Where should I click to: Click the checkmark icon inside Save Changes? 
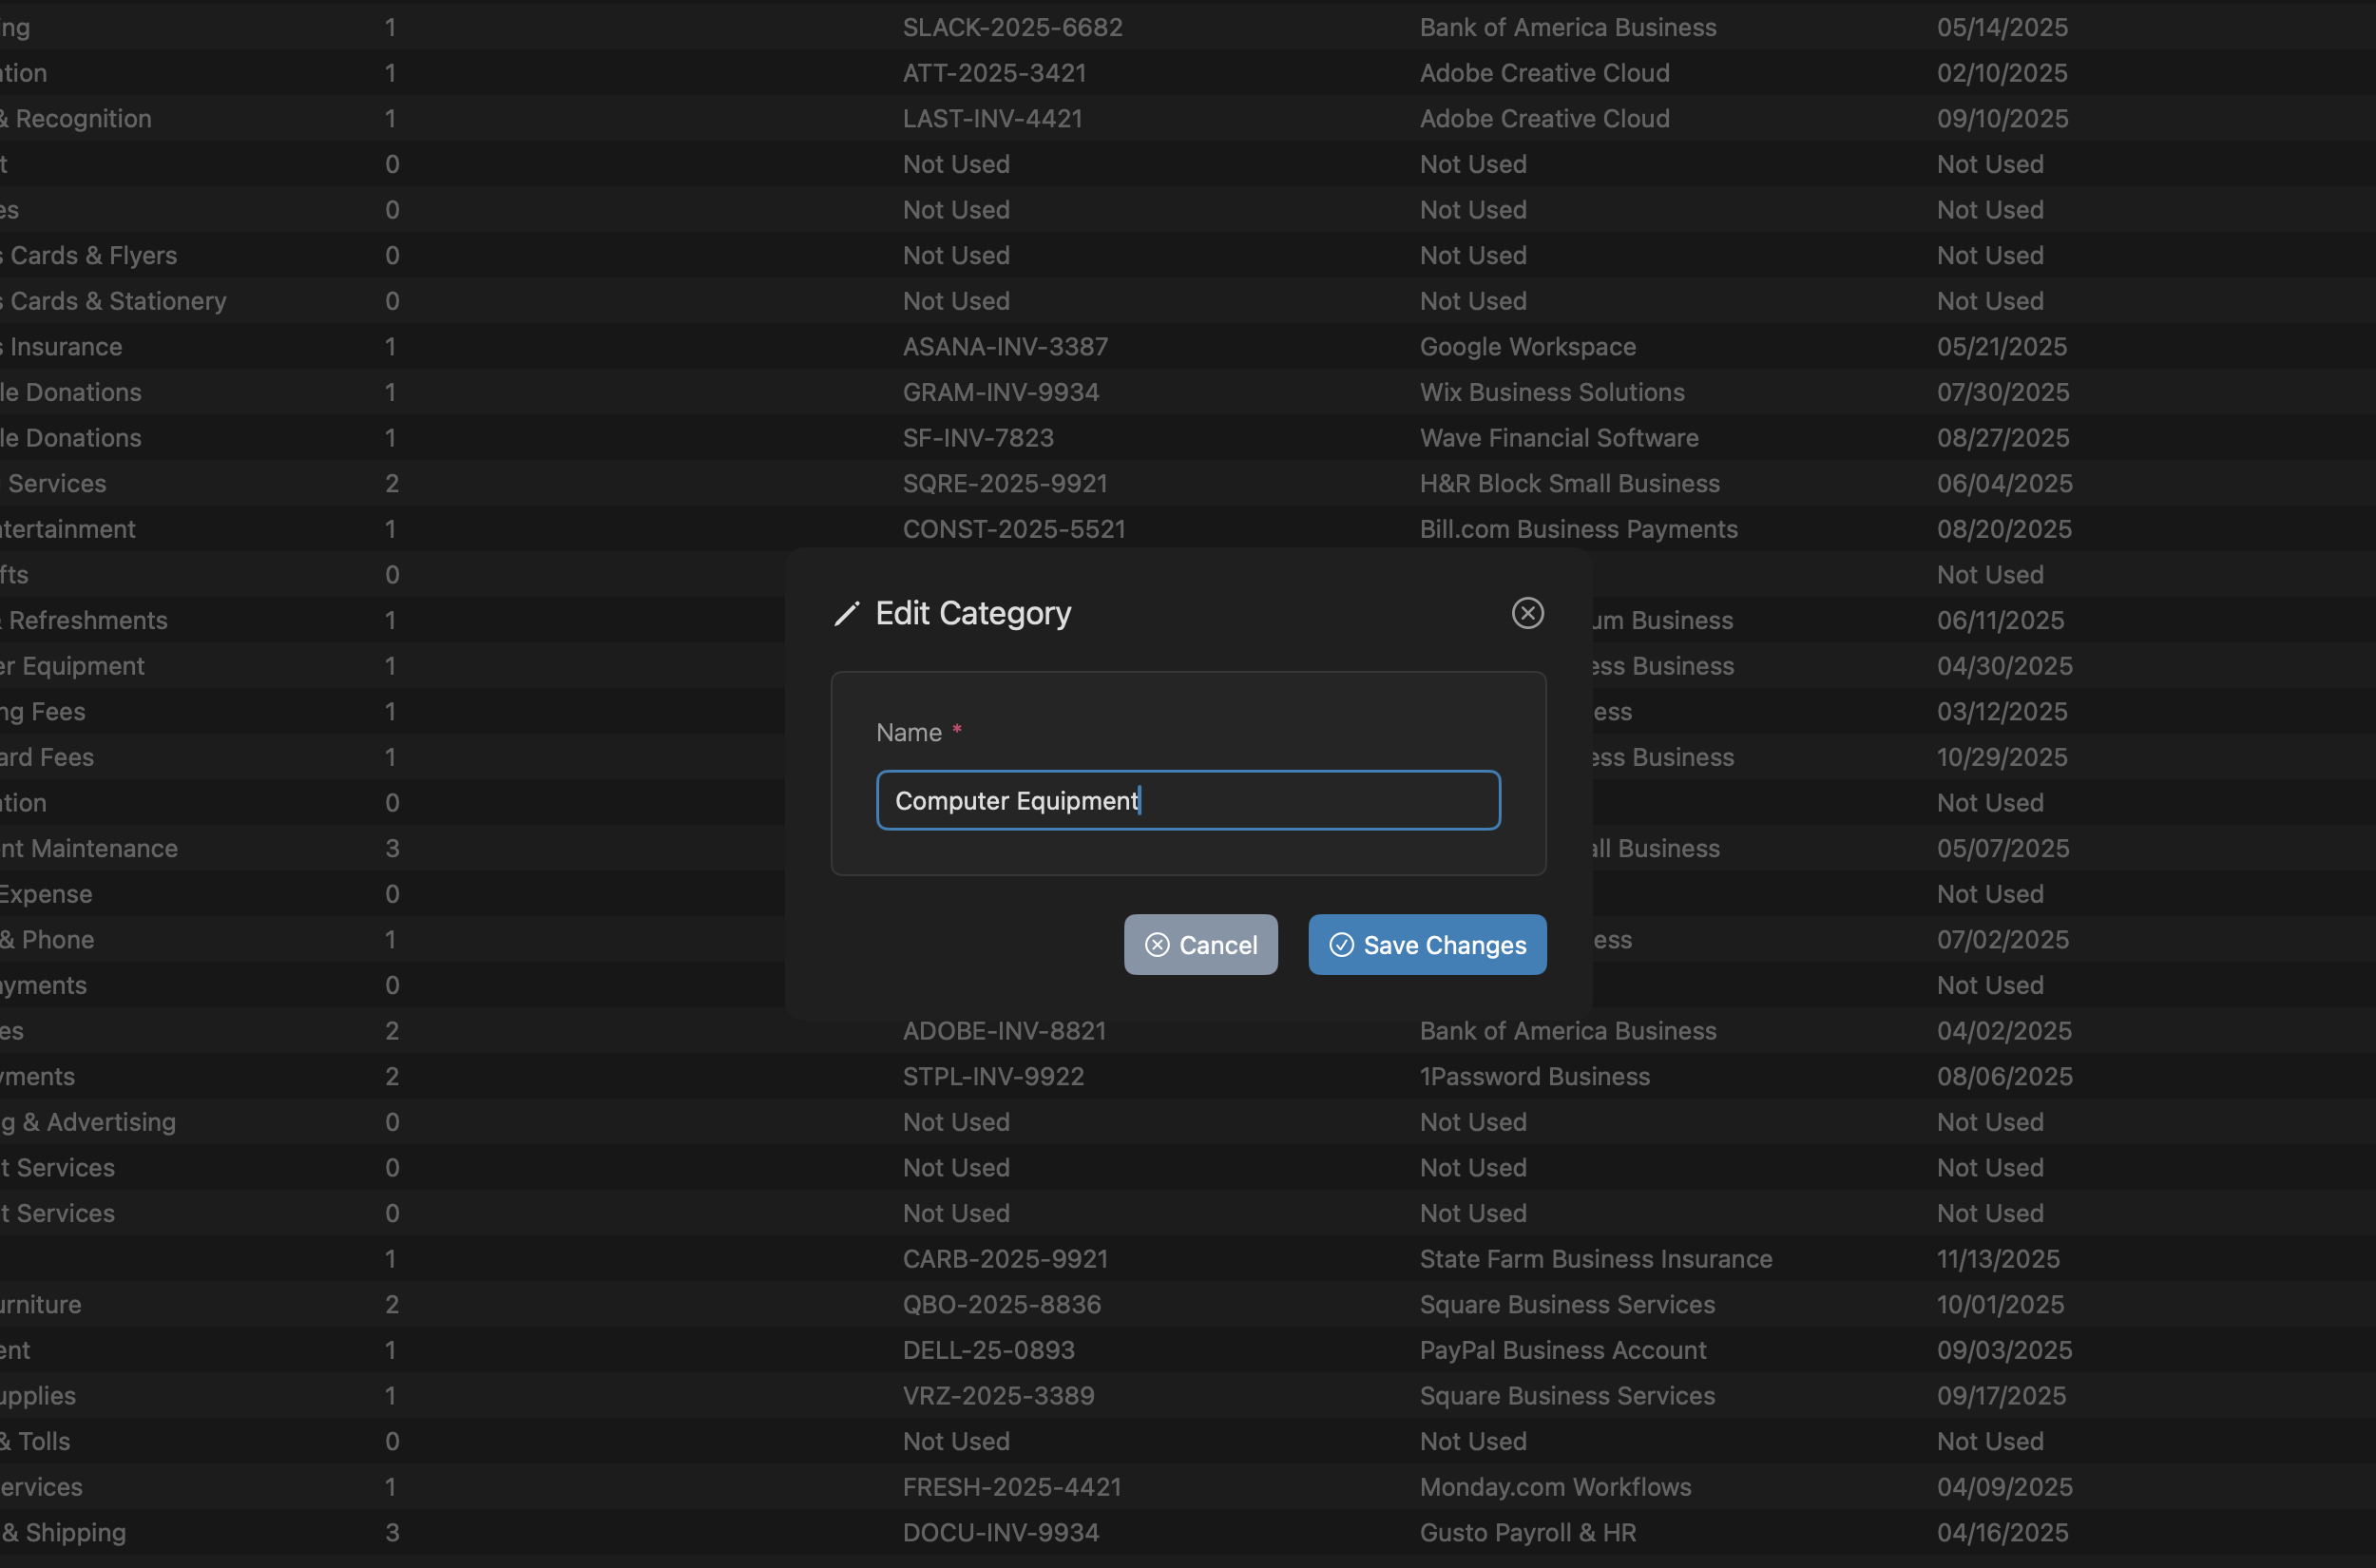(x=1340, y=944)
